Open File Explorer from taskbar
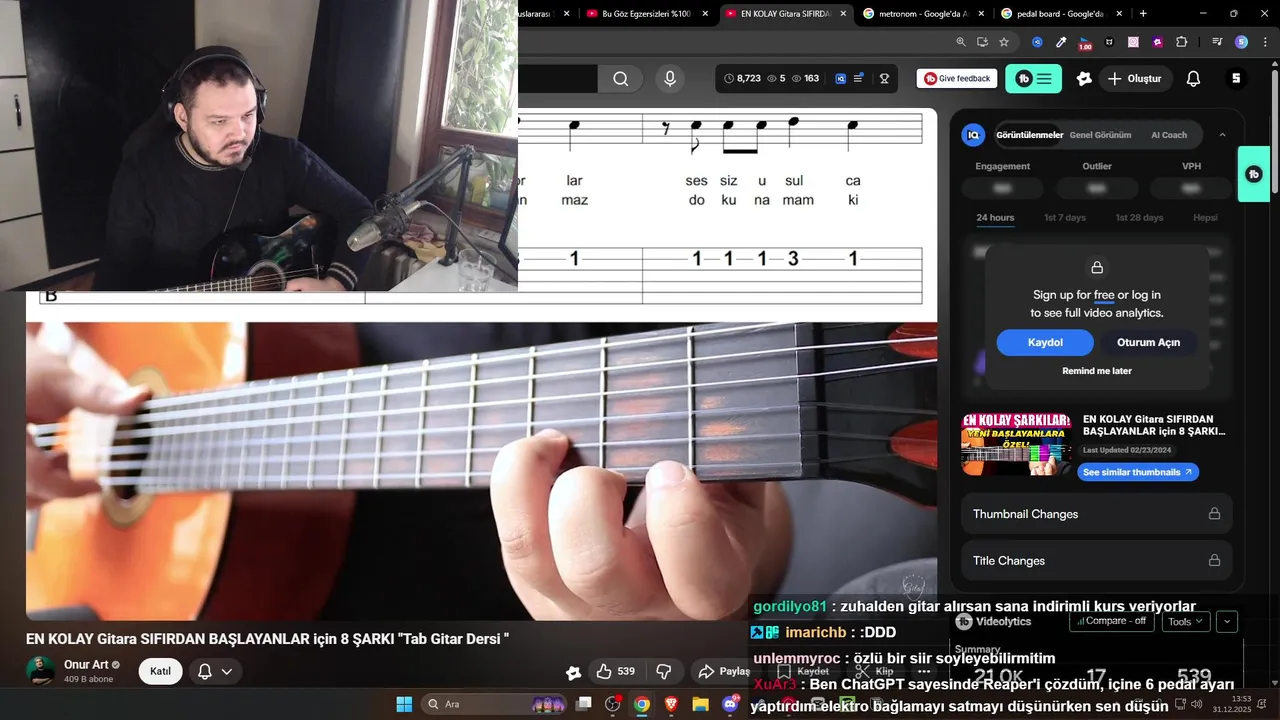Screen dimensions: 1280x720 [x=700, y=704]
